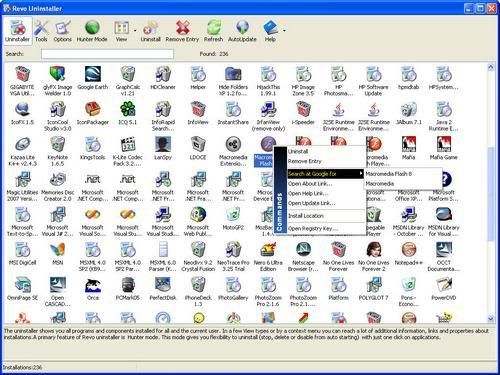Click the Remove Entry toolbar icon

click(182, 31)
